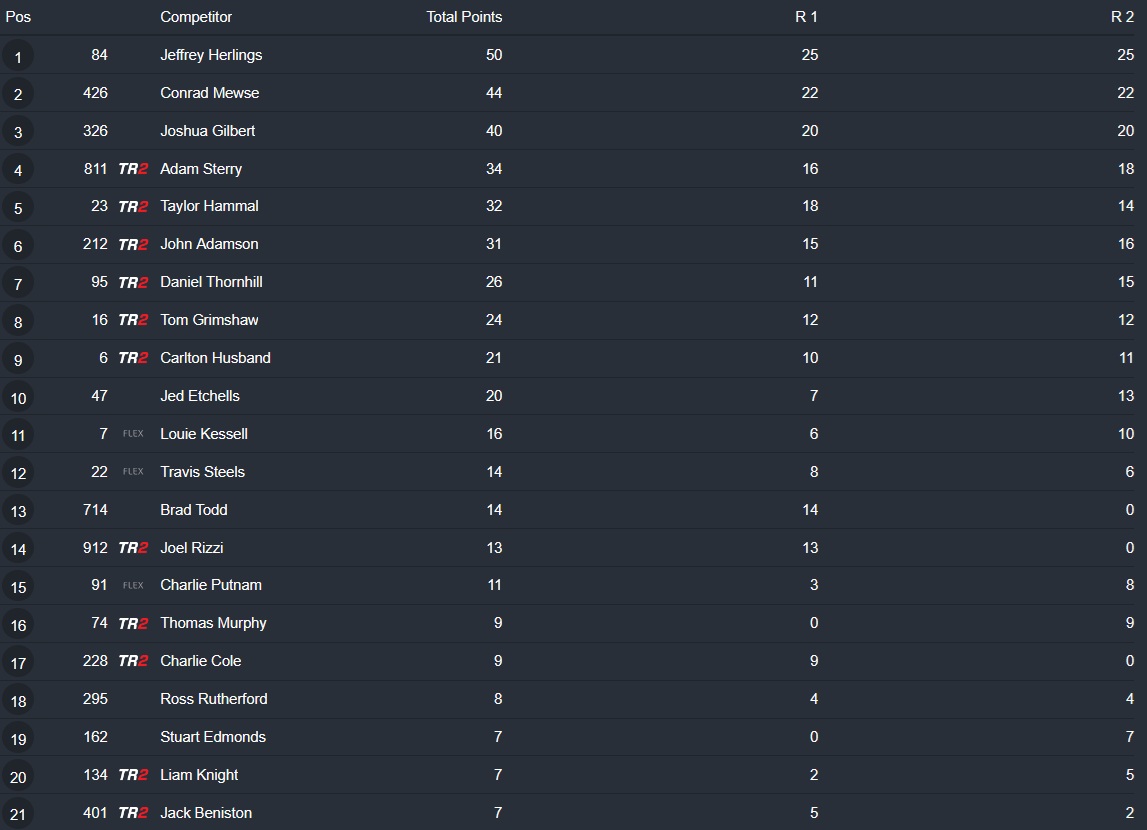Click the position 10 circle badge
Viewport: 1147px width, 830px height.
pyautogui.click(x=18, y=397)
